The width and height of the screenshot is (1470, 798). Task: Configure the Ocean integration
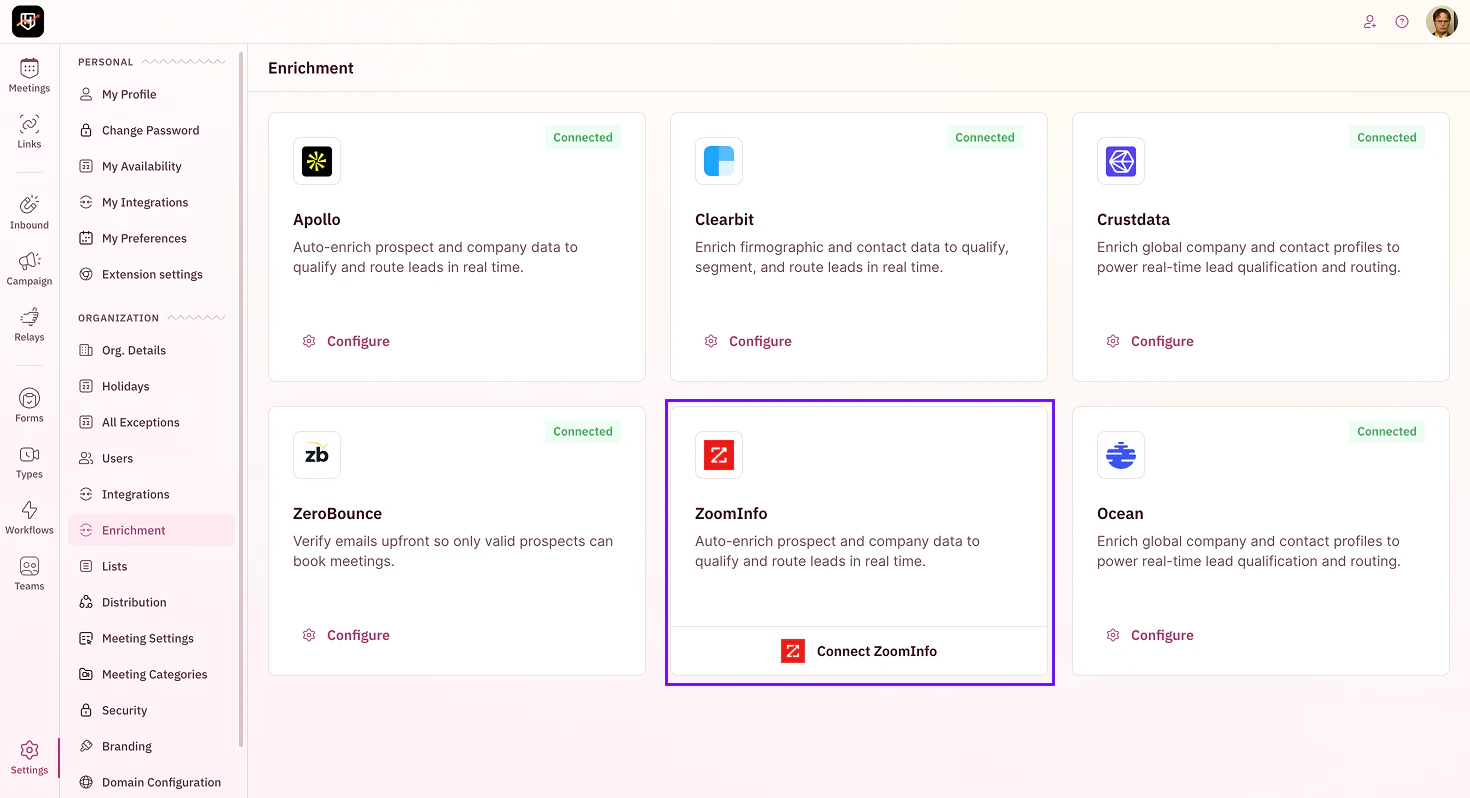[1150, 635]
